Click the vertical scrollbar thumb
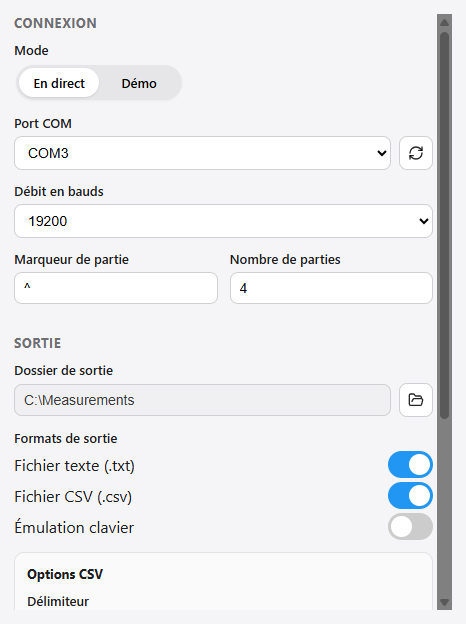Image resolution: width=466 pixels, height=624 pixels. pos(445,225)
